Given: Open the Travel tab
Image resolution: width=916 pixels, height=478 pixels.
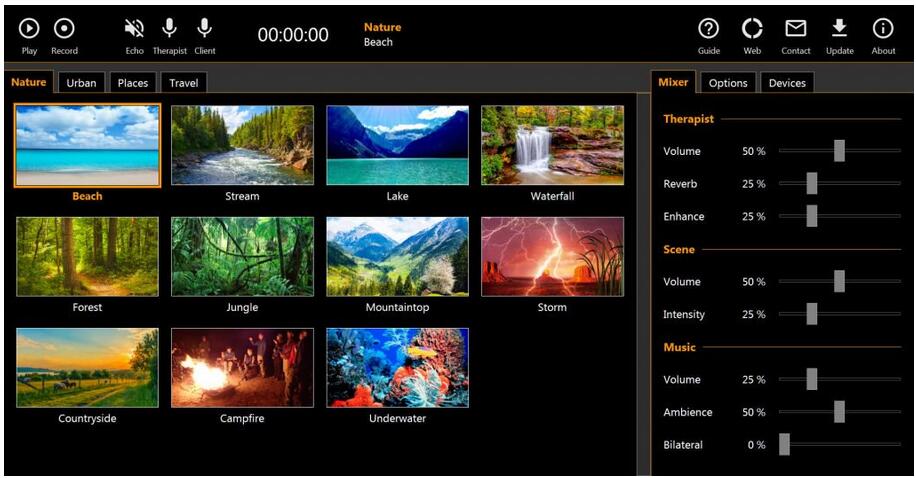Looking at the screenshot, I should pos(183,83).
